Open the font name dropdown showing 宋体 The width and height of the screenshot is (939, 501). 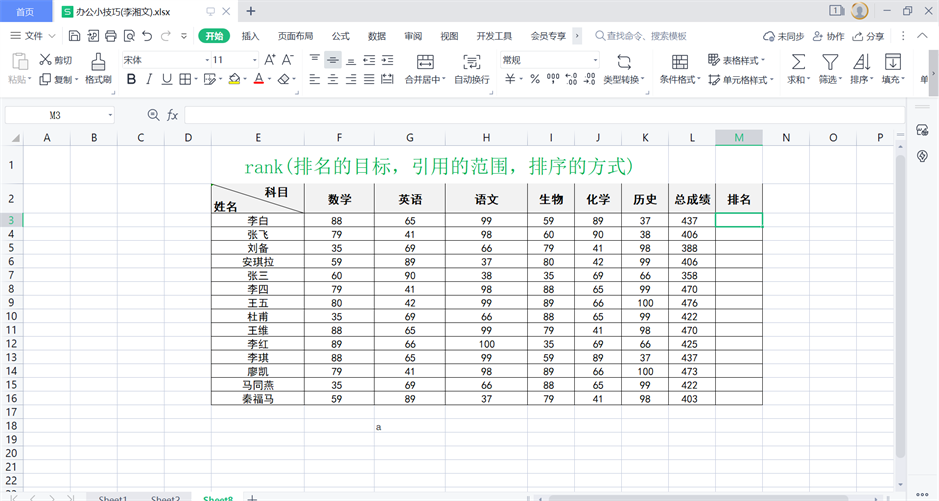pos(160,60)
